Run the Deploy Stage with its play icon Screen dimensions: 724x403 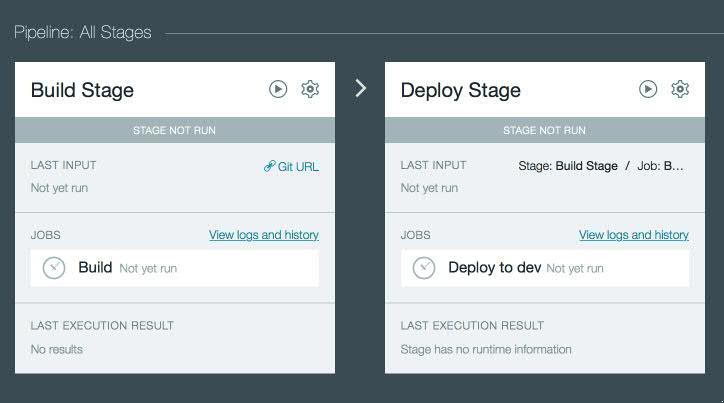pos(648,89)
